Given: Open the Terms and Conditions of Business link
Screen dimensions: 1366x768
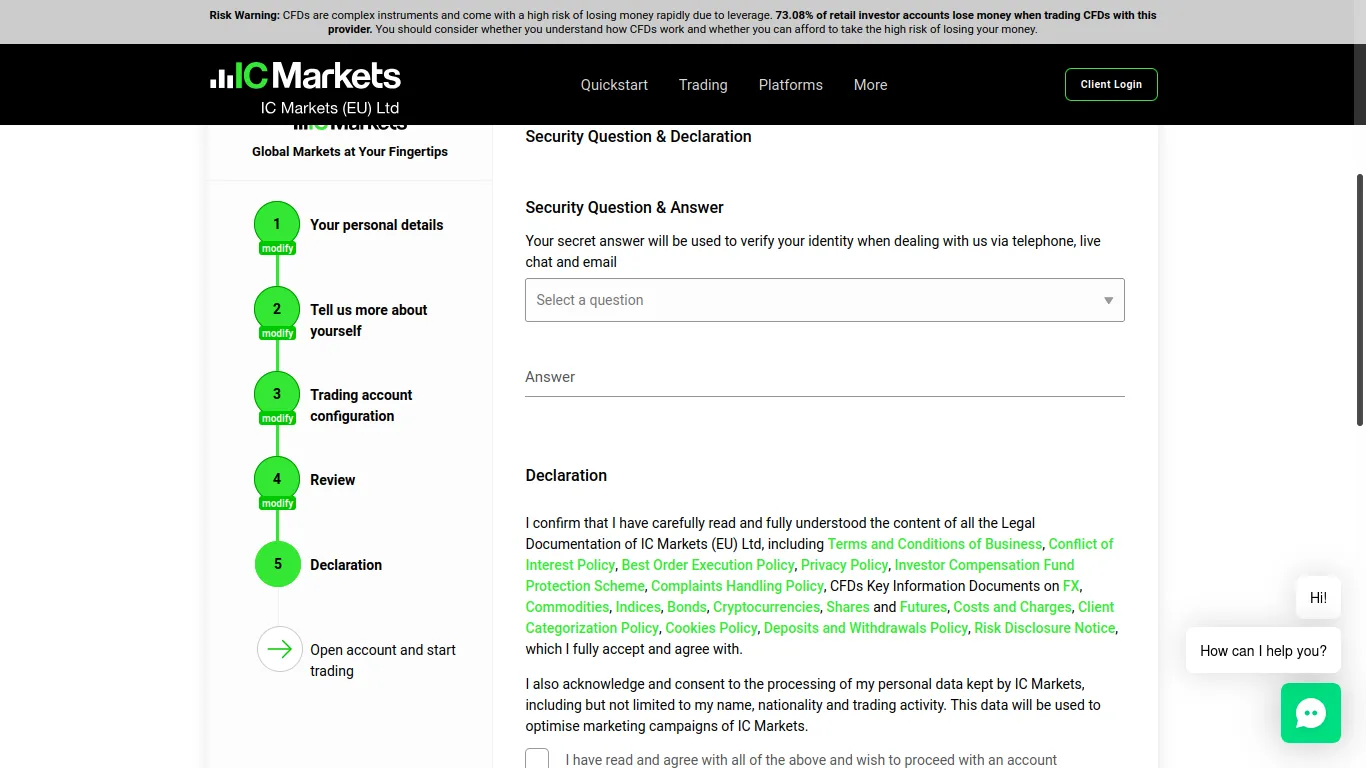Looking at the screenshot, I should [x=935, y=544].
